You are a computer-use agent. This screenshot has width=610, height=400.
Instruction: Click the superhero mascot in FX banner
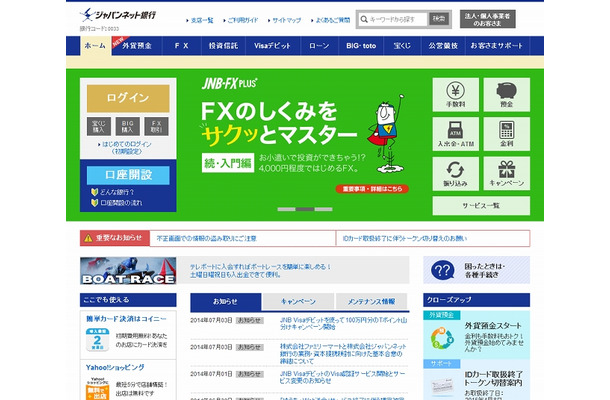pos(386,133)
